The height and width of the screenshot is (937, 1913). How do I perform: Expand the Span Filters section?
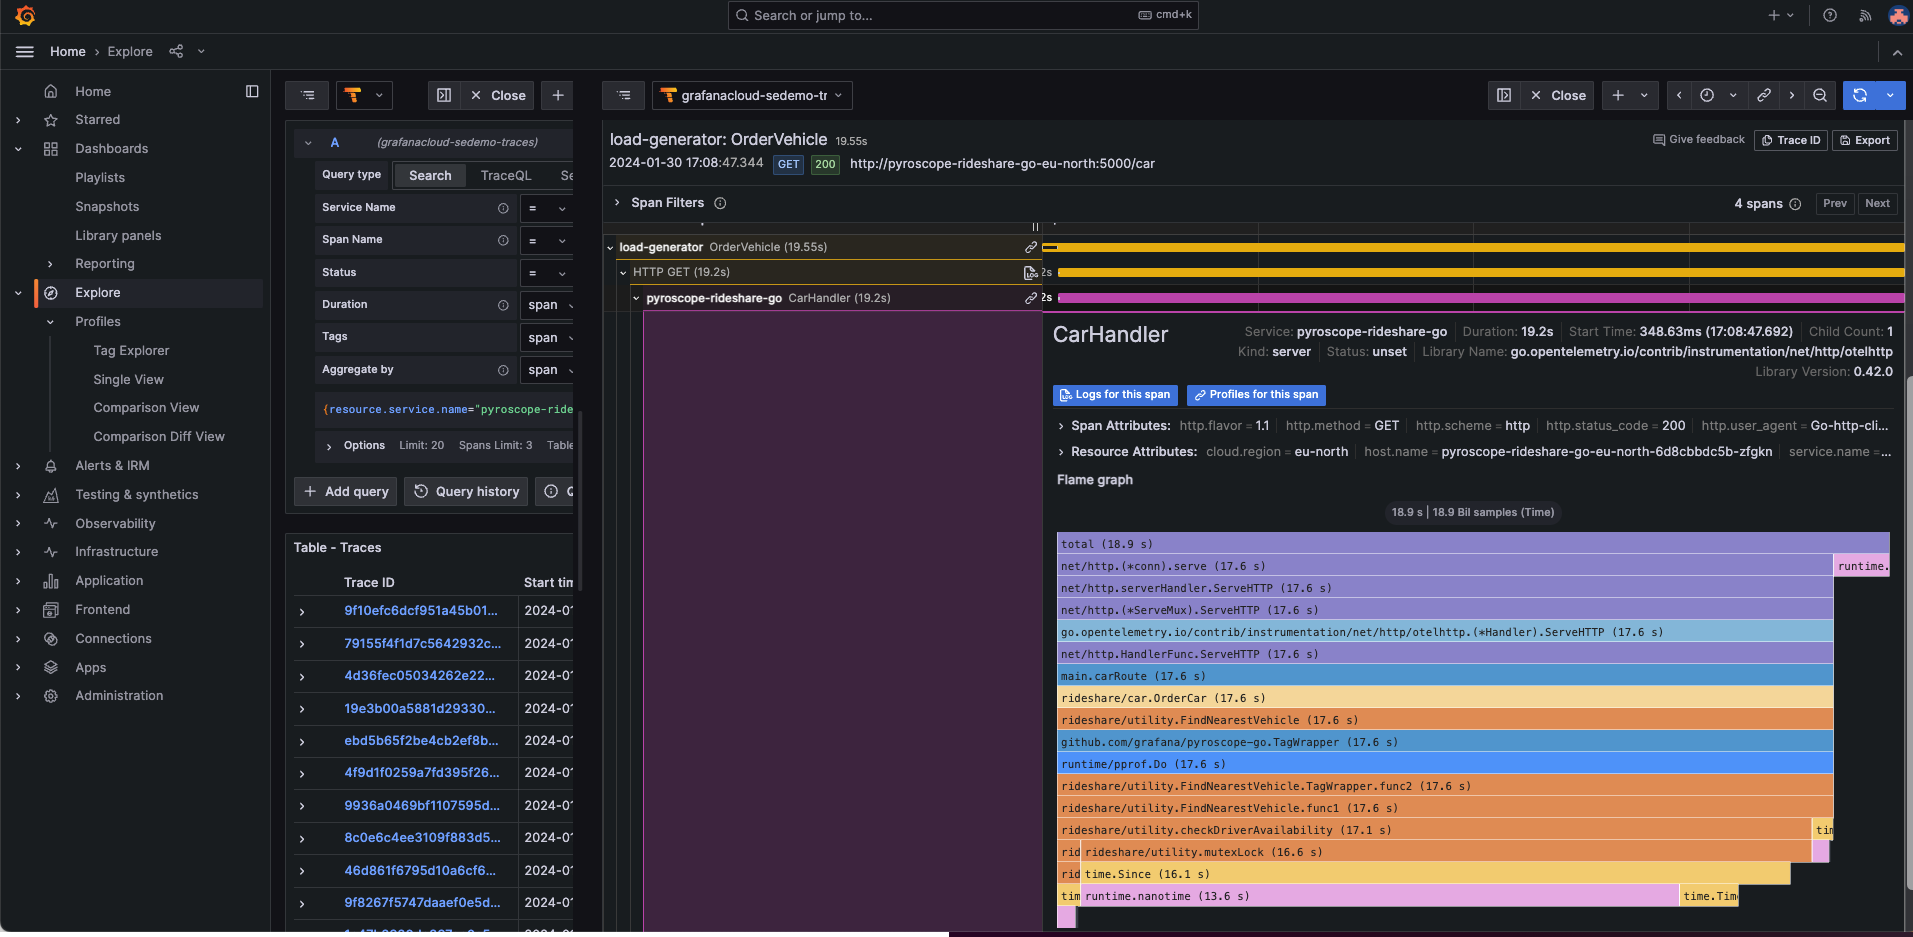pos(616,202)
